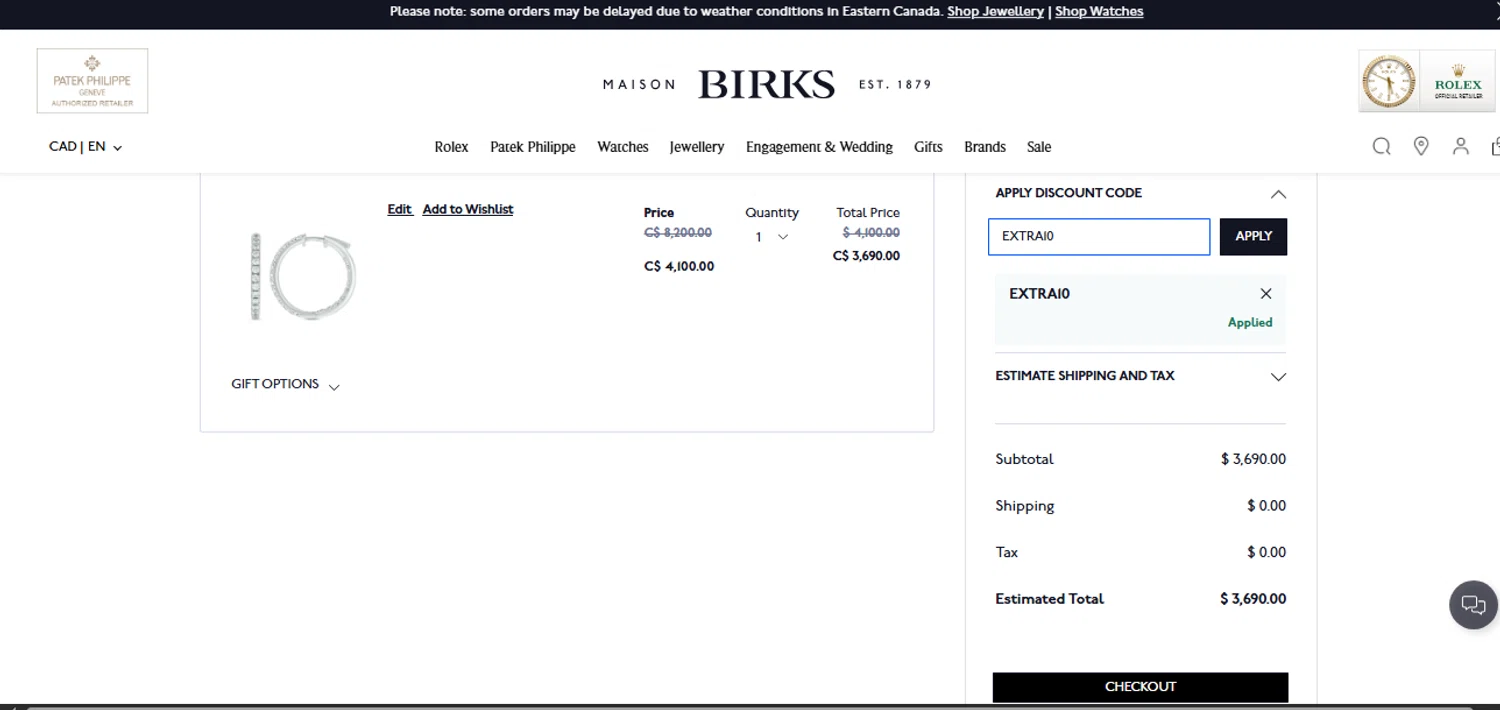Follow the Shop Watches banner link
1500x710 pixels.
pyautogui.click(x=1099, y=12)
